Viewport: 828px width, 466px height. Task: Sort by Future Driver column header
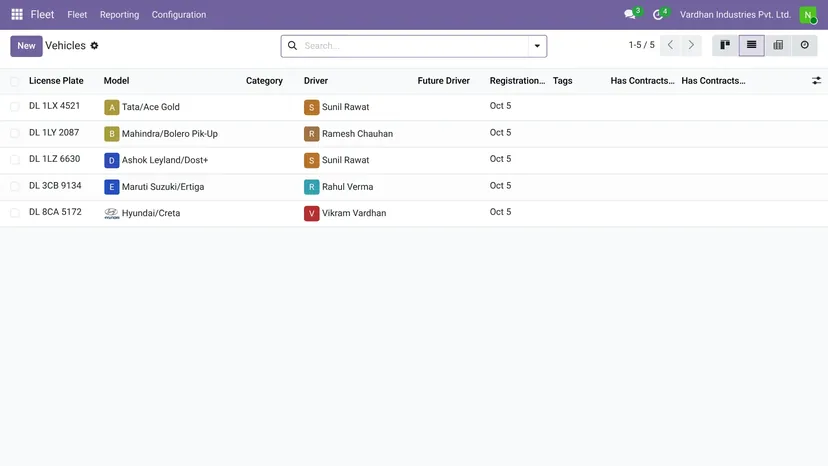click(444, 81)
